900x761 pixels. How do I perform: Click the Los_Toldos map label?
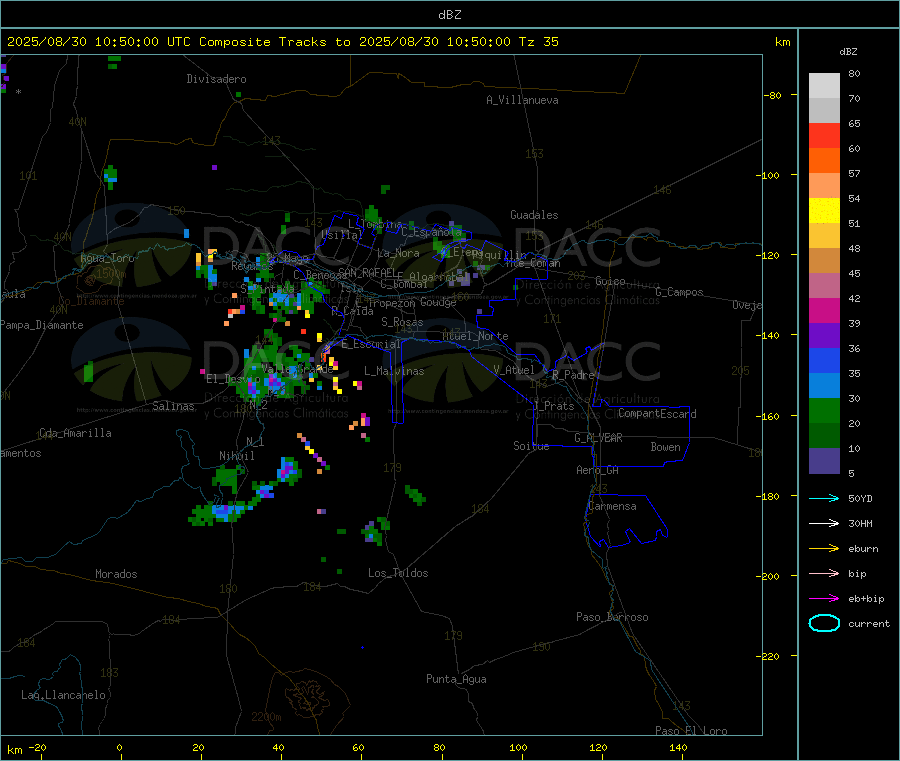click(398, 573)
